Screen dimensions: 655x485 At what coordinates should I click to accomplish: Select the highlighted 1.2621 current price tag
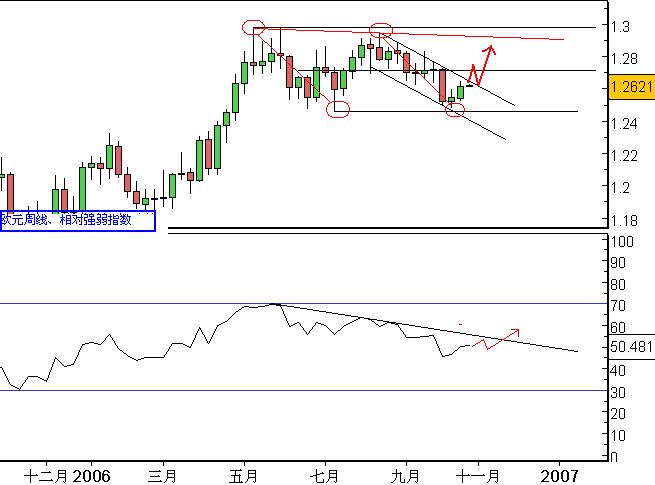tap(631, 87)
